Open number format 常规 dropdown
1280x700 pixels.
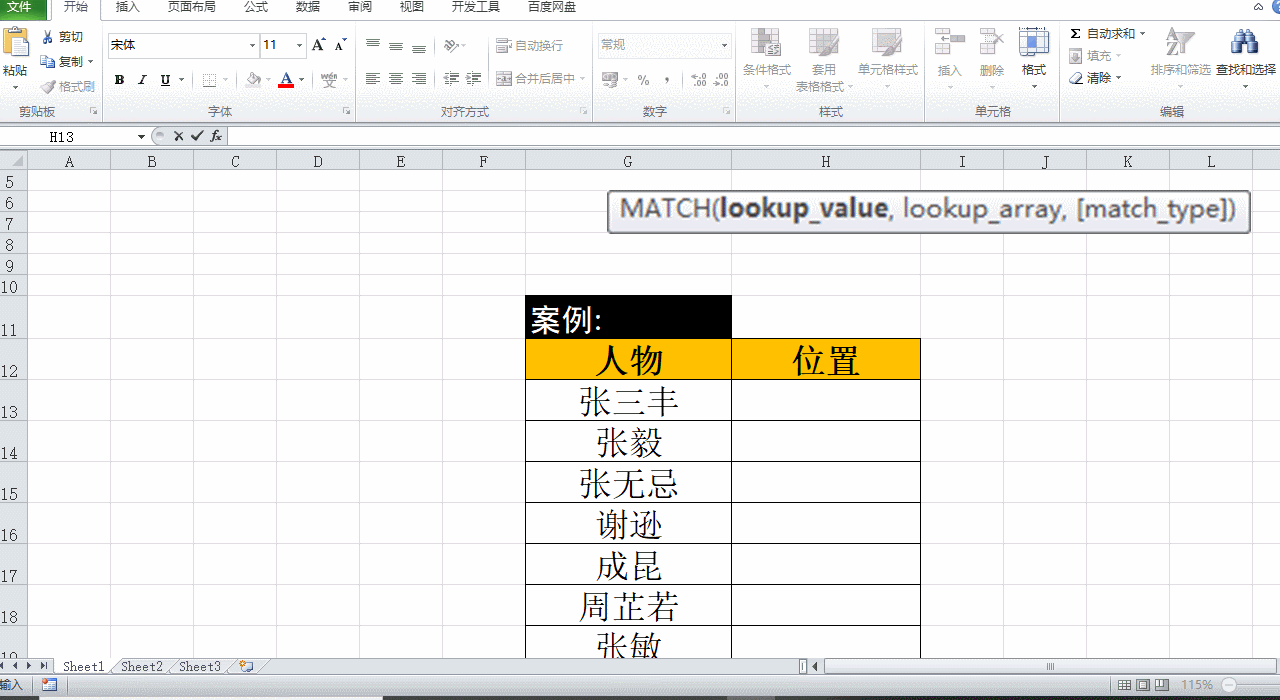point(725,45)
